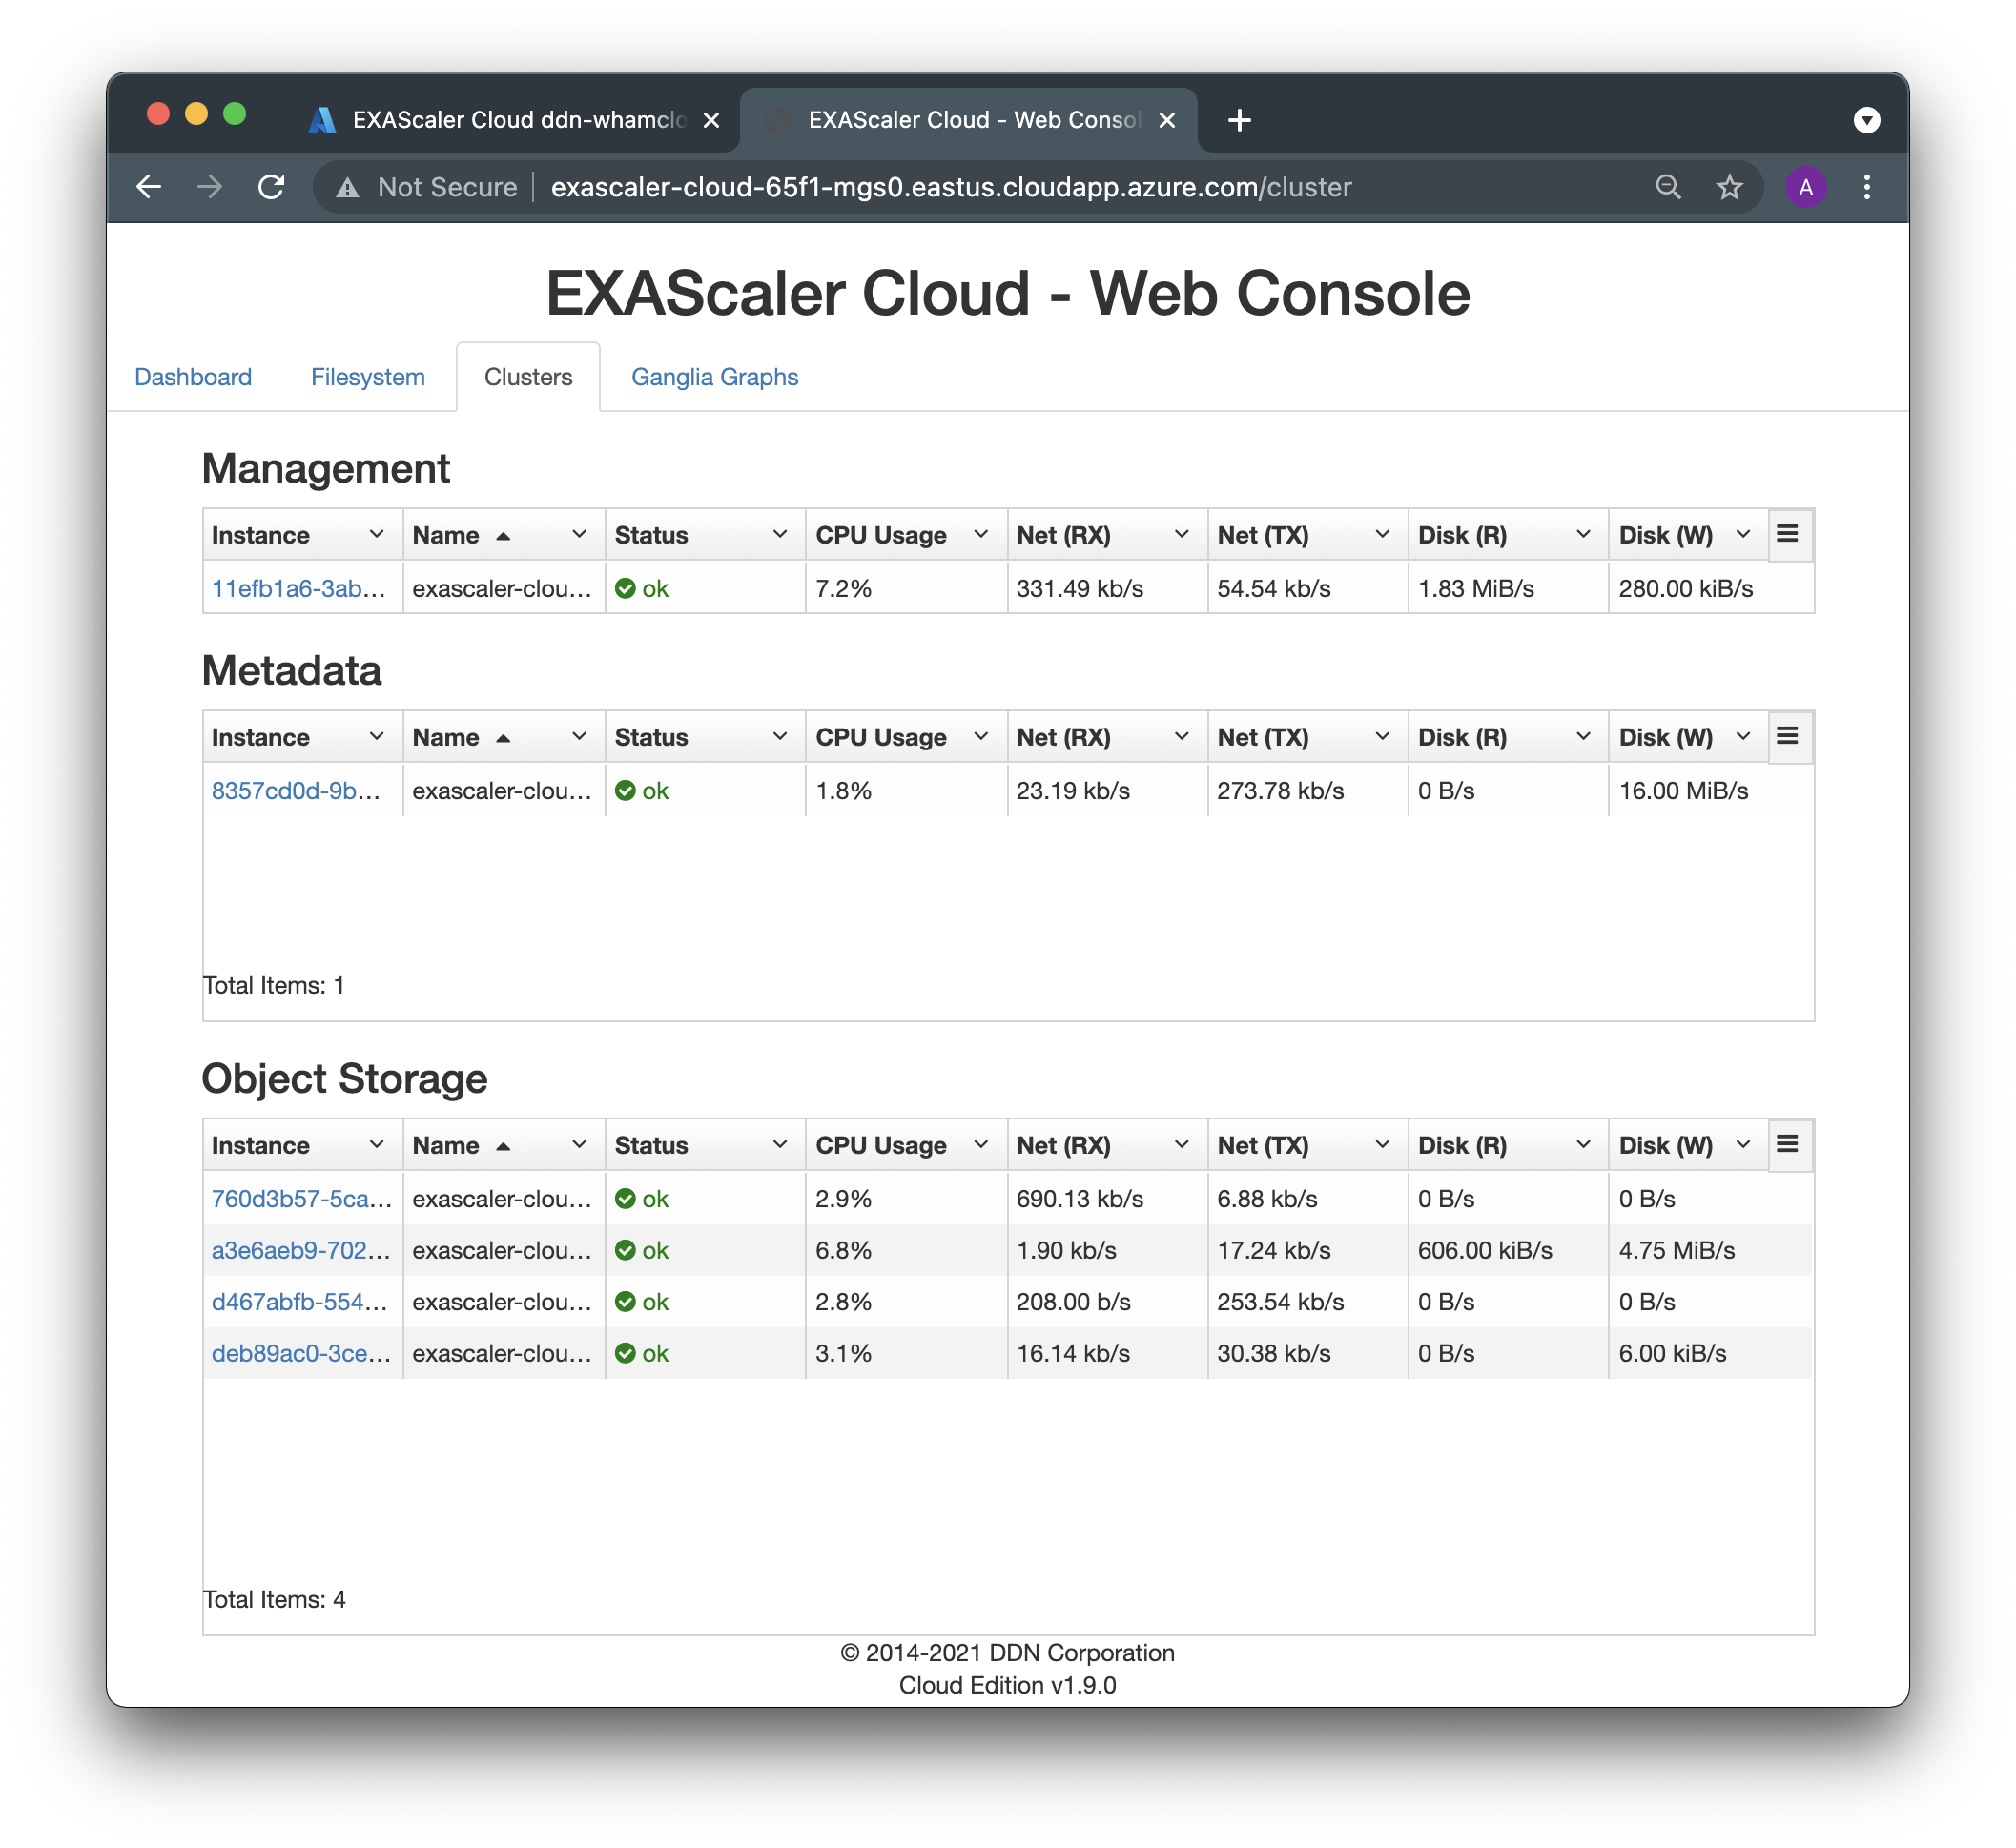Screen dimensions: 2016x1848
Task: Click the Object Storage Name sort ascending arrow
Action: pos(503,1147)
